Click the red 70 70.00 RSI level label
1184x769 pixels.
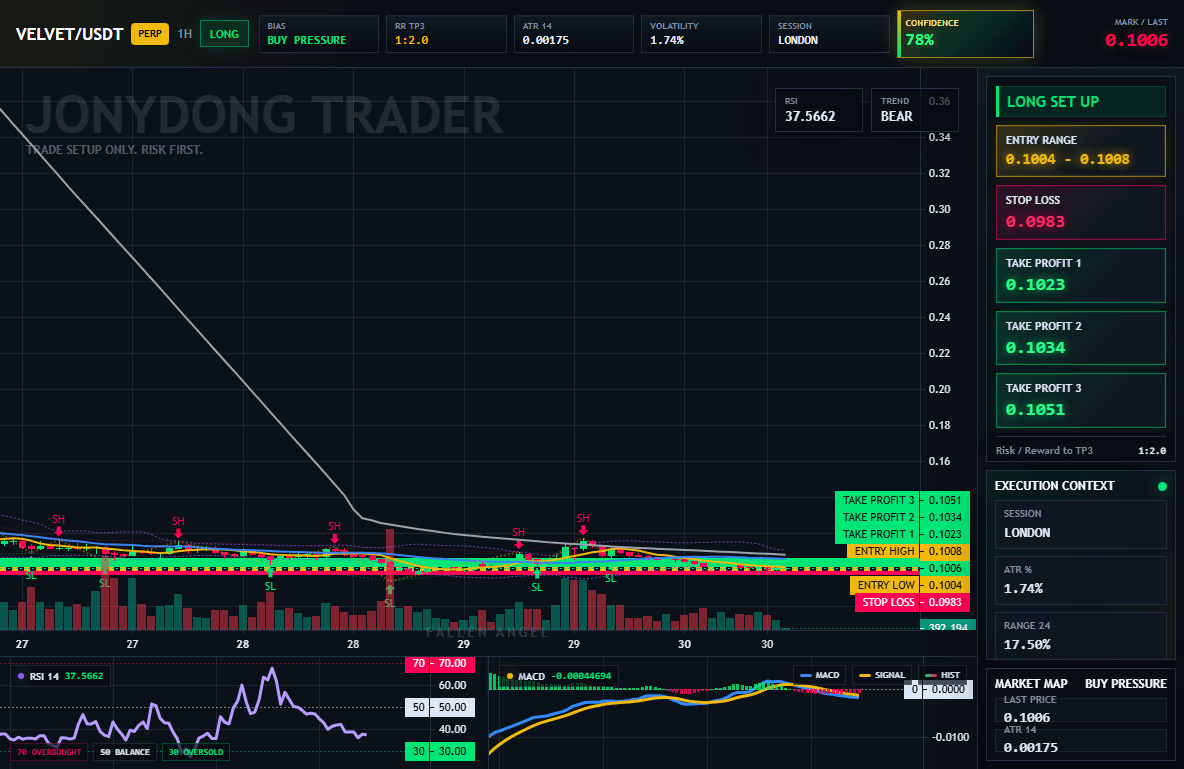pos(440,663)
